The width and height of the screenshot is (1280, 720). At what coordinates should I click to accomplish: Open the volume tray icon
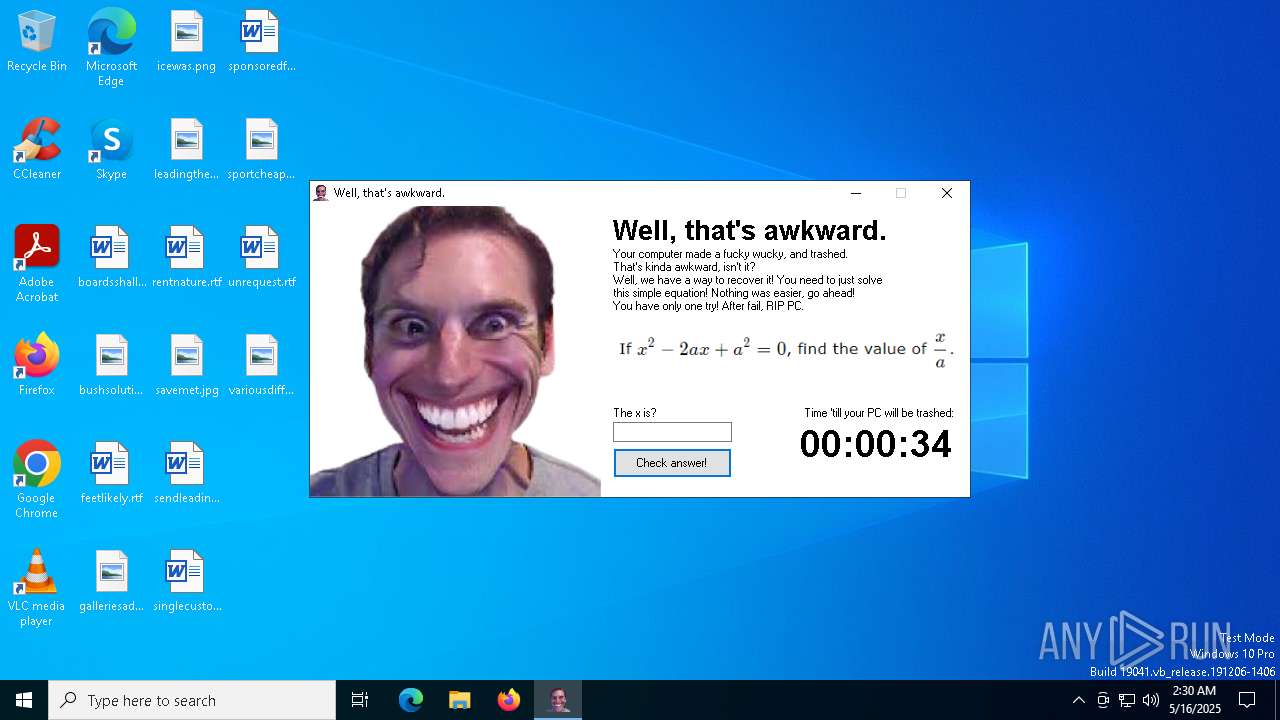pos(1151,700)
